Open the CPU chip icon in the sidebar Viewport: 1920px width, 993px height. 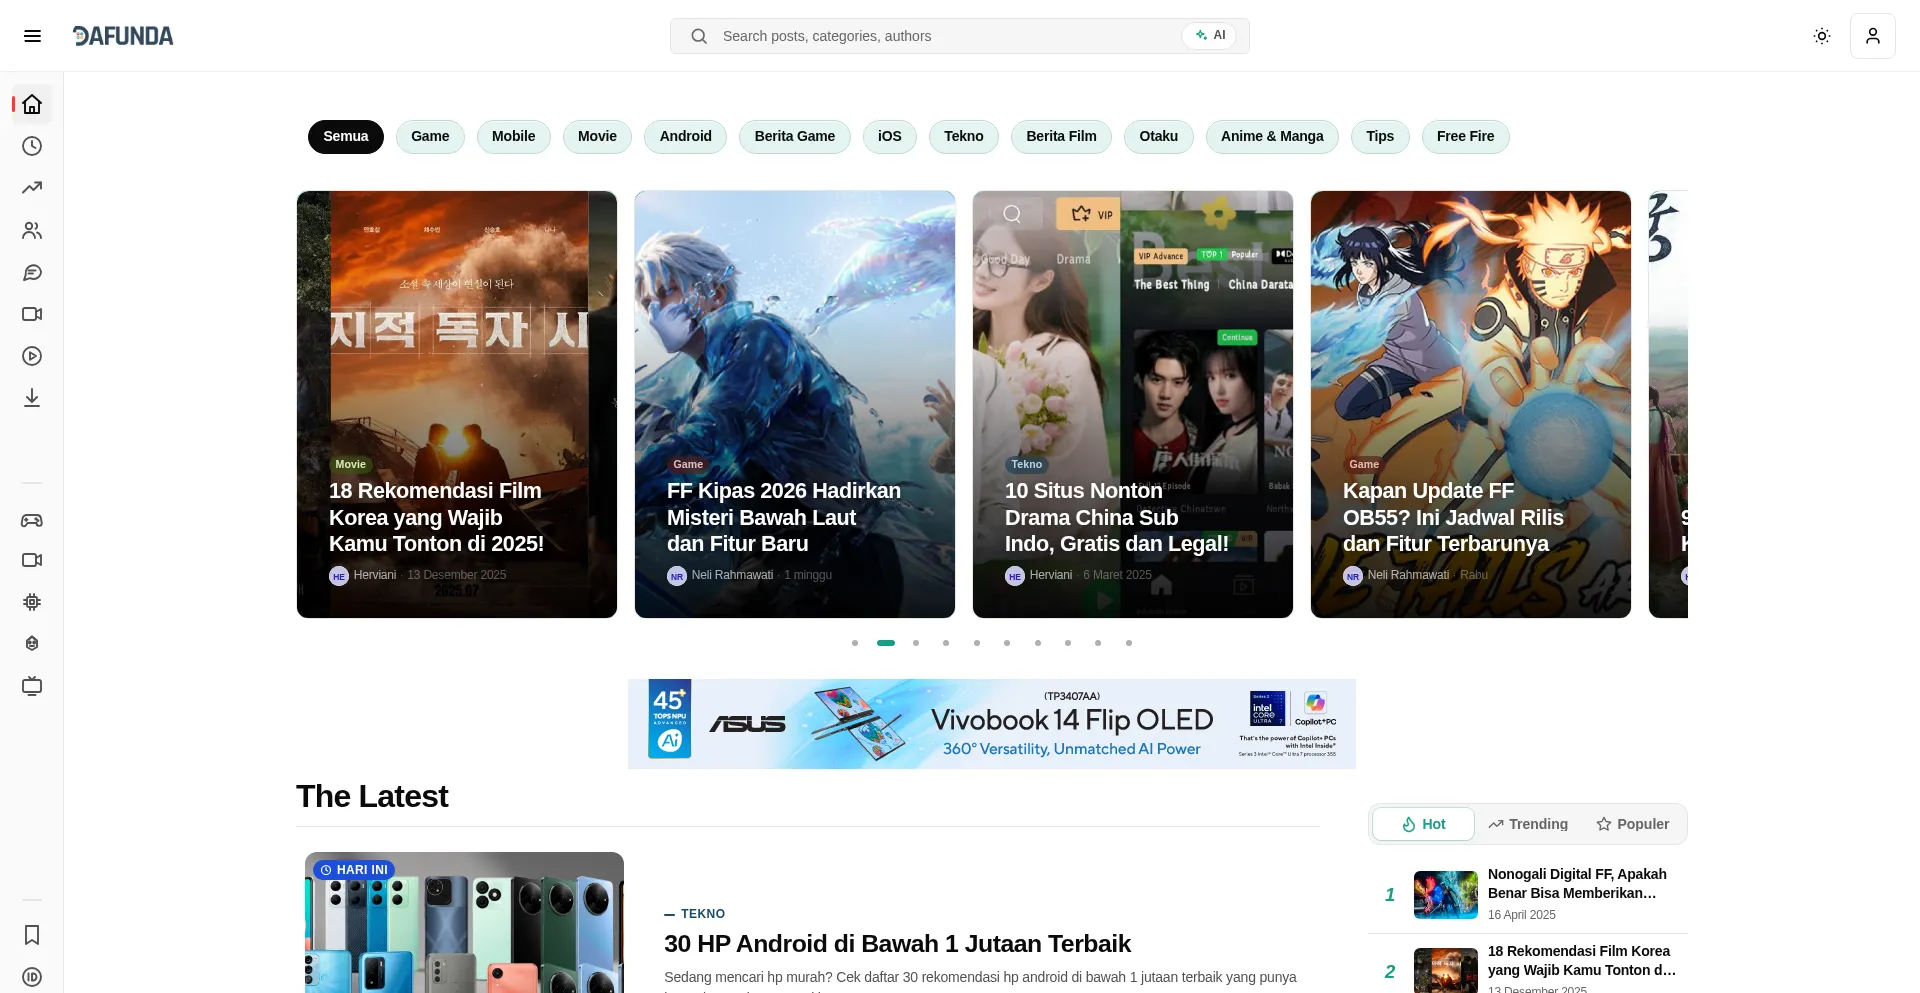(32, 602)
